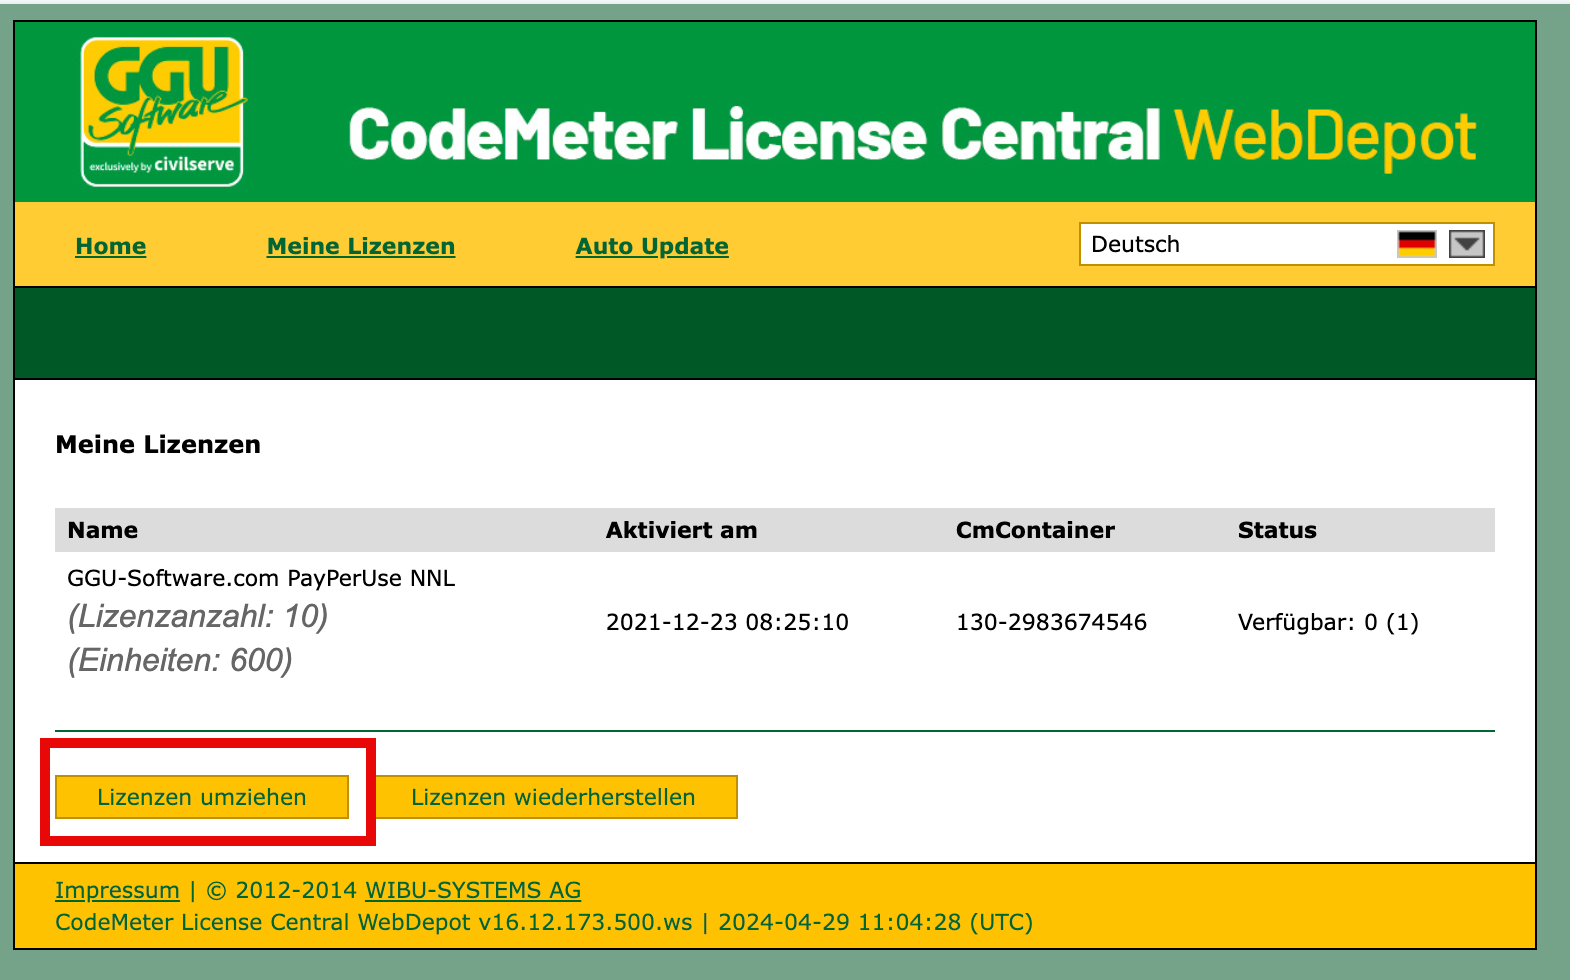The image size is (1570, 980).
Task: Click the Status column header
Action: (1277, 530)
